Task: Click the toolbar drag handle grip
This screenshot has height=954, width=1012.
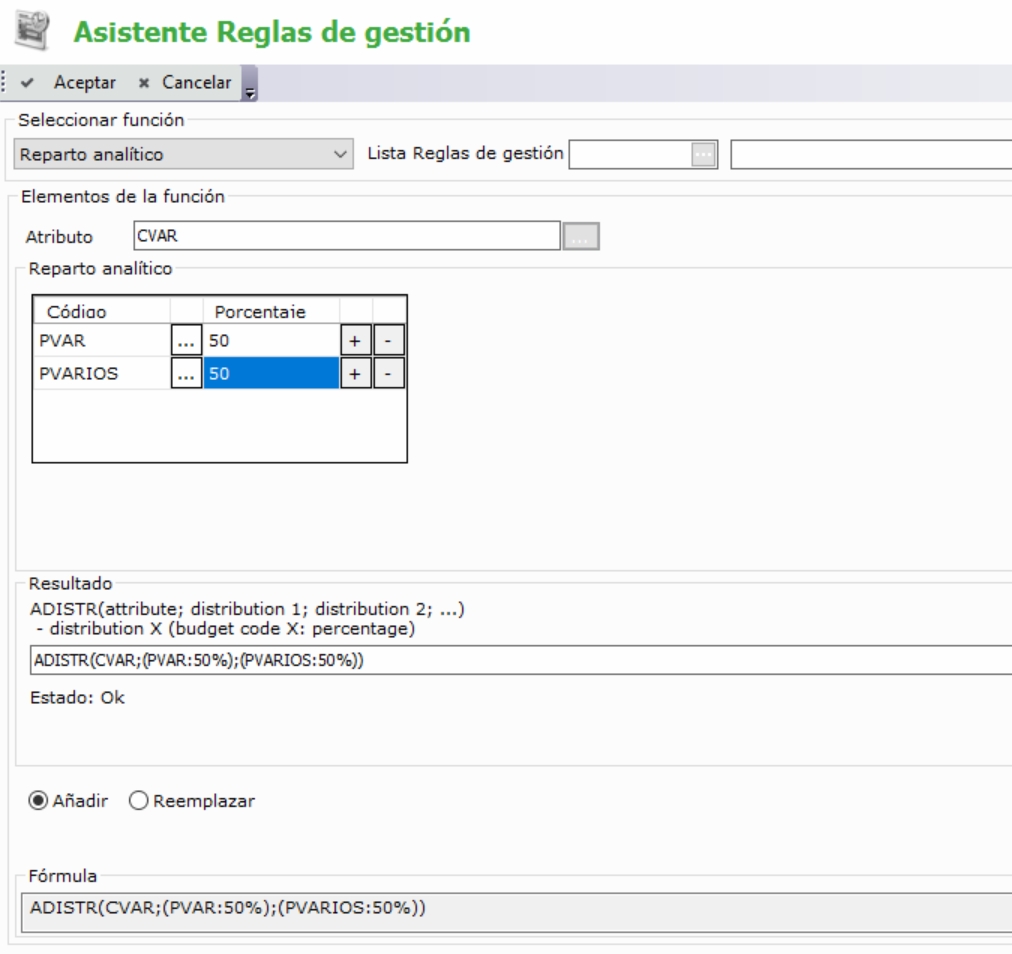Action: pos(5,82)
